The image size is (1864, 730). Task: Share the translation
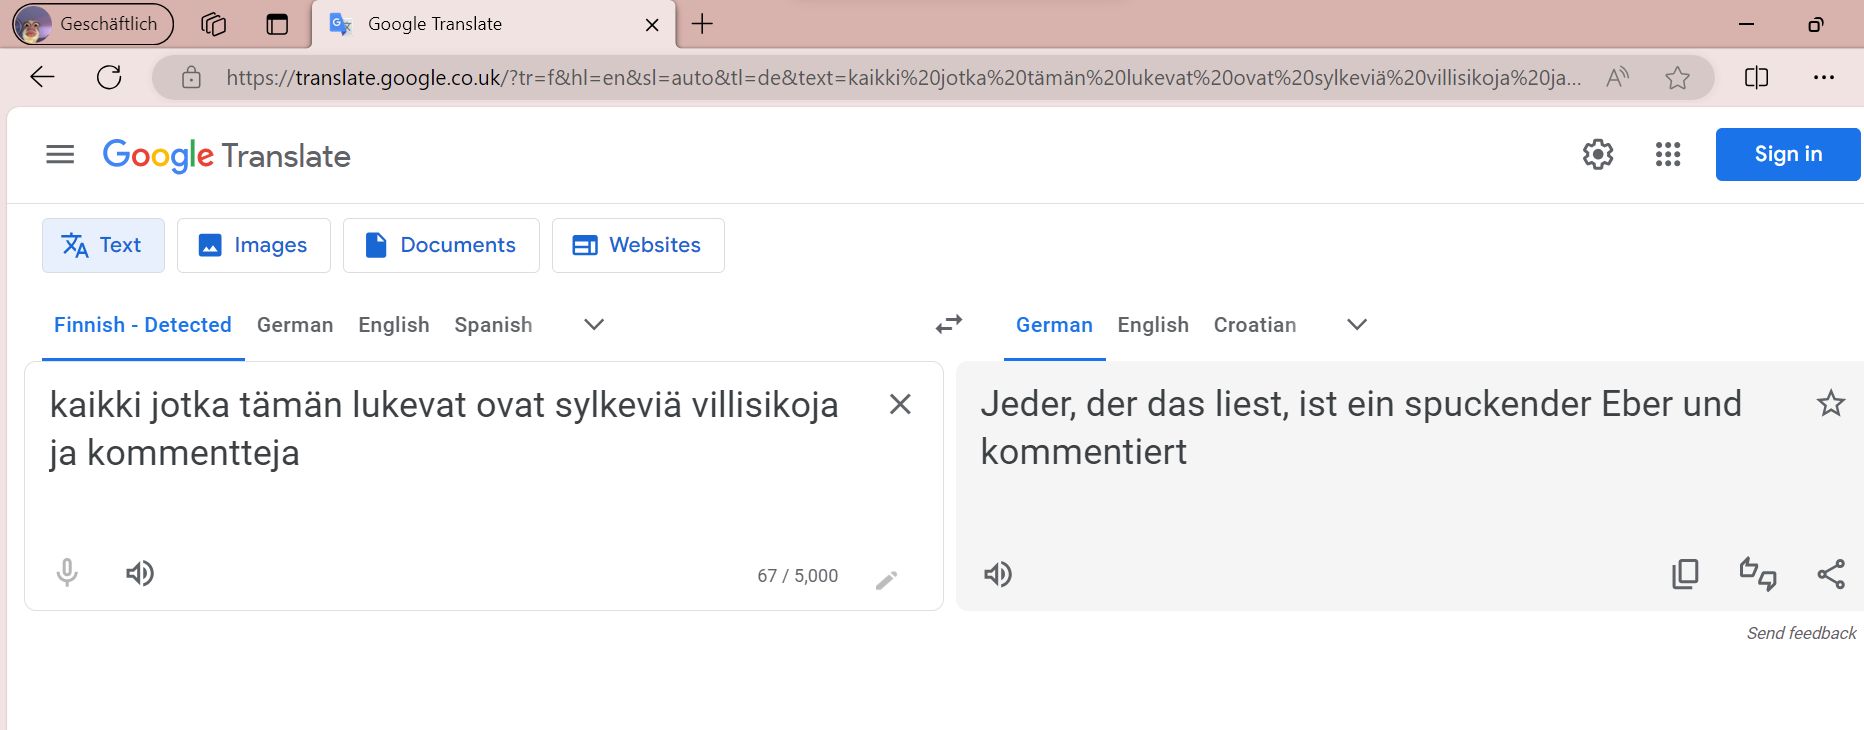pos(1831,574)
